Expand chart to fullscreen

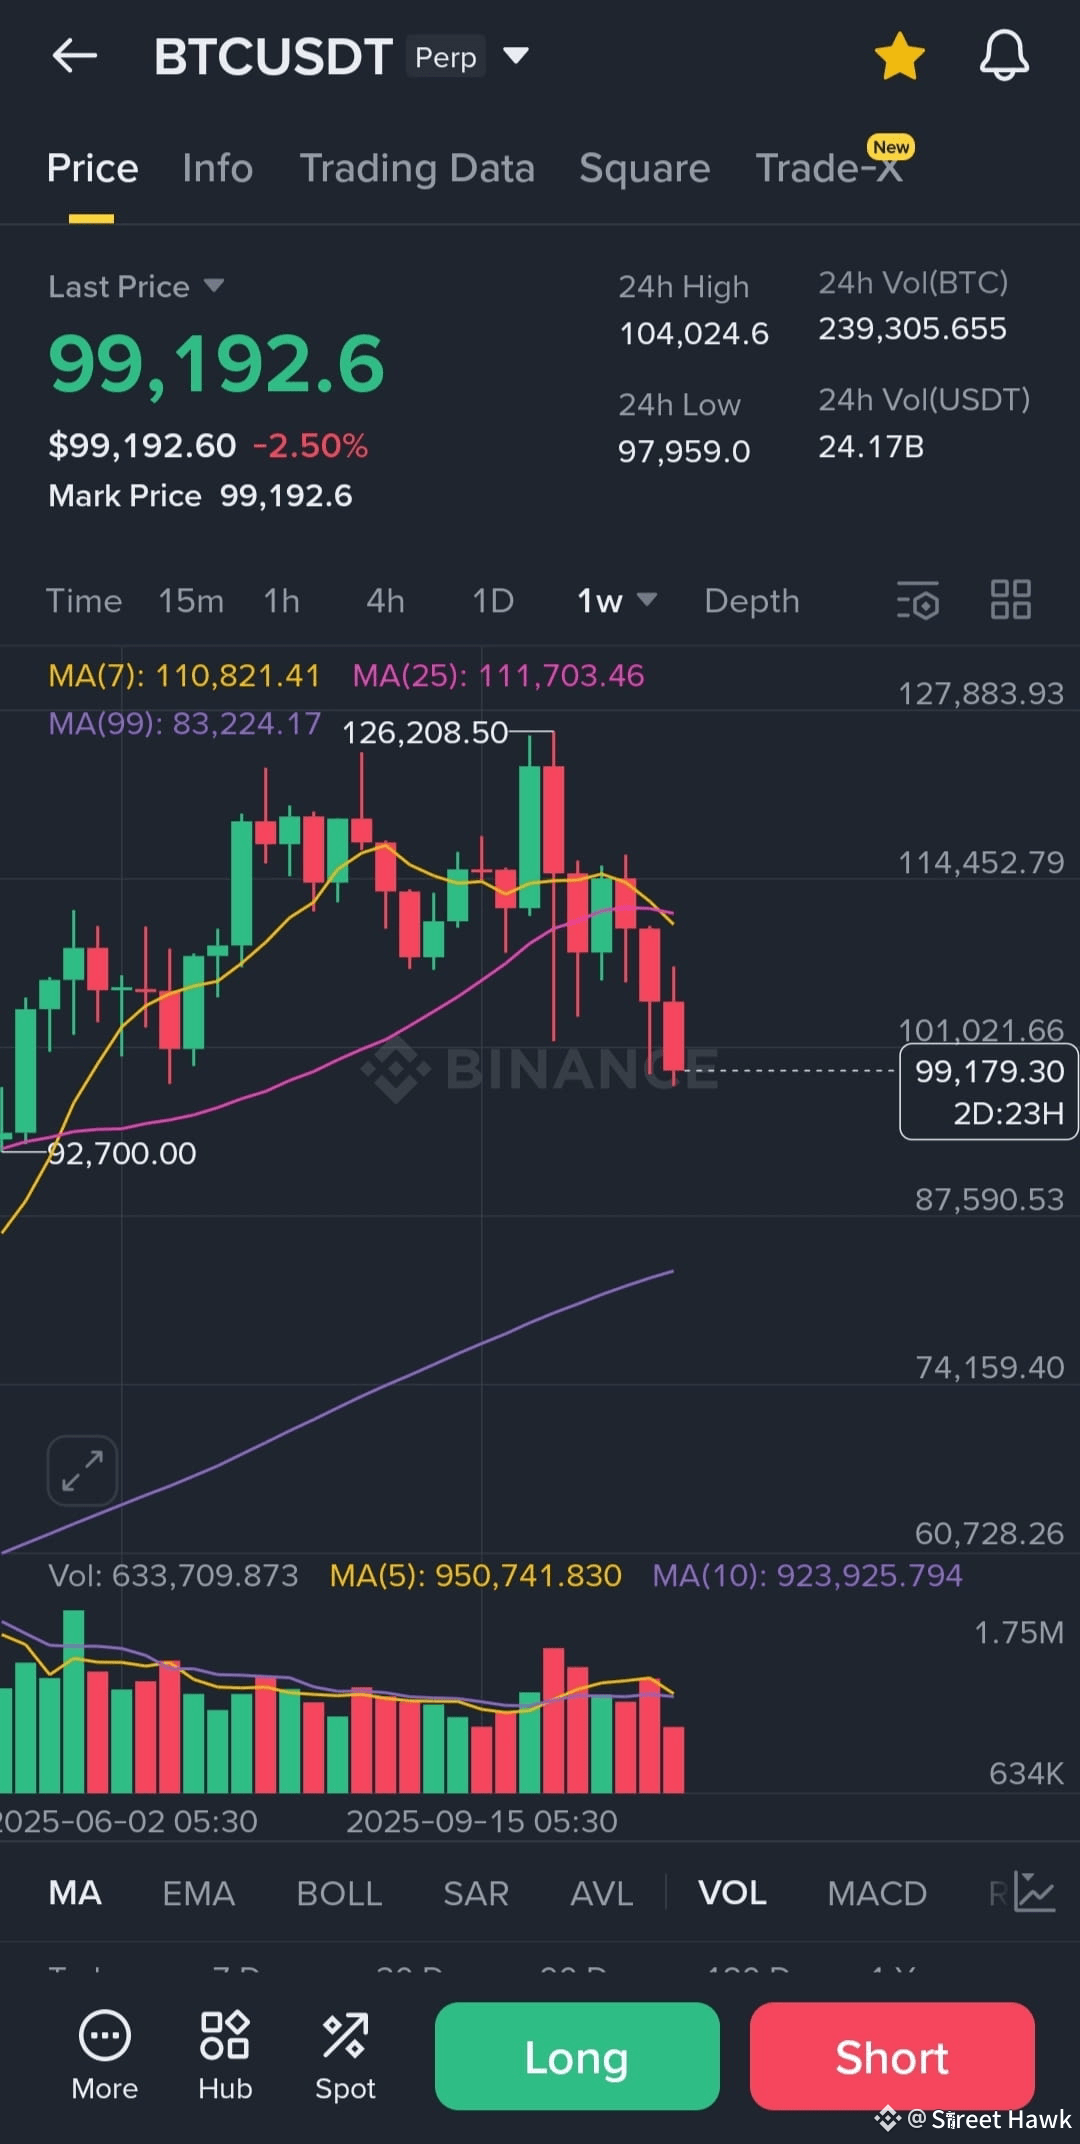coord(82,1471)
